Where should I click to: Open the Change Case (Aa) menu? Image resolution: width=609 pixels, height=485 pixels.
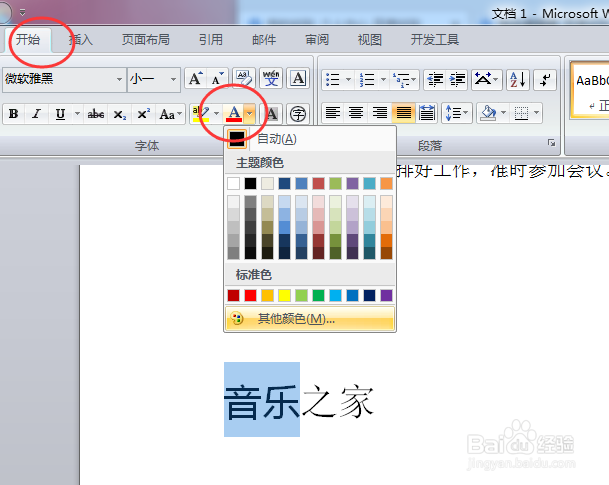coord(170,114)
